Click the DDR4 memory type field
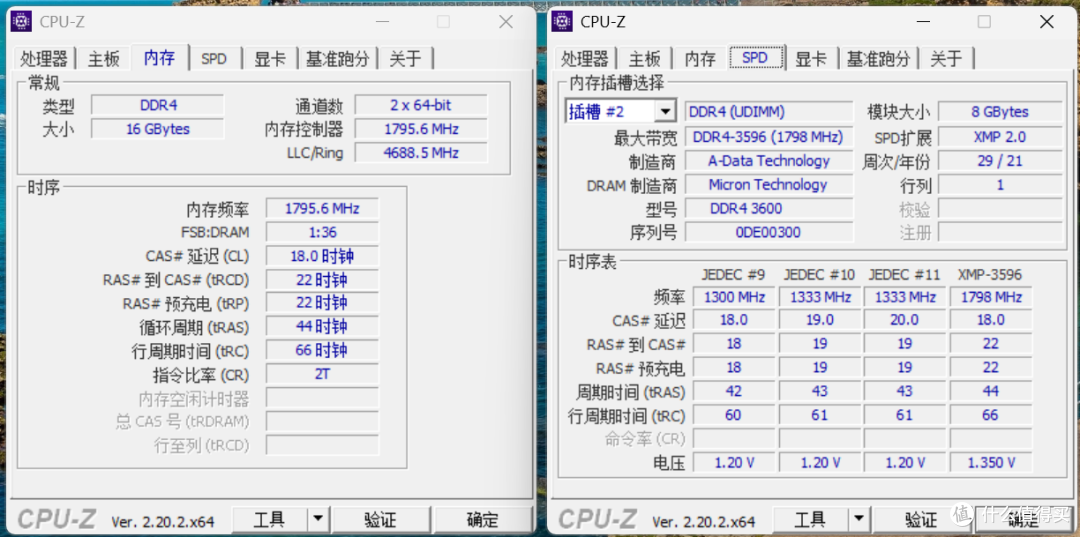The height and width of the screenshot is (537, 1080). tap(158, 105)
